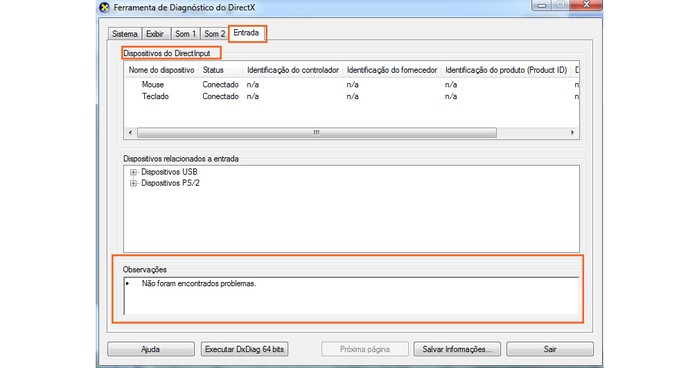Go to the Som 2 tab
Viewport: 695px width, 368px height.
(x=215, y=34)
